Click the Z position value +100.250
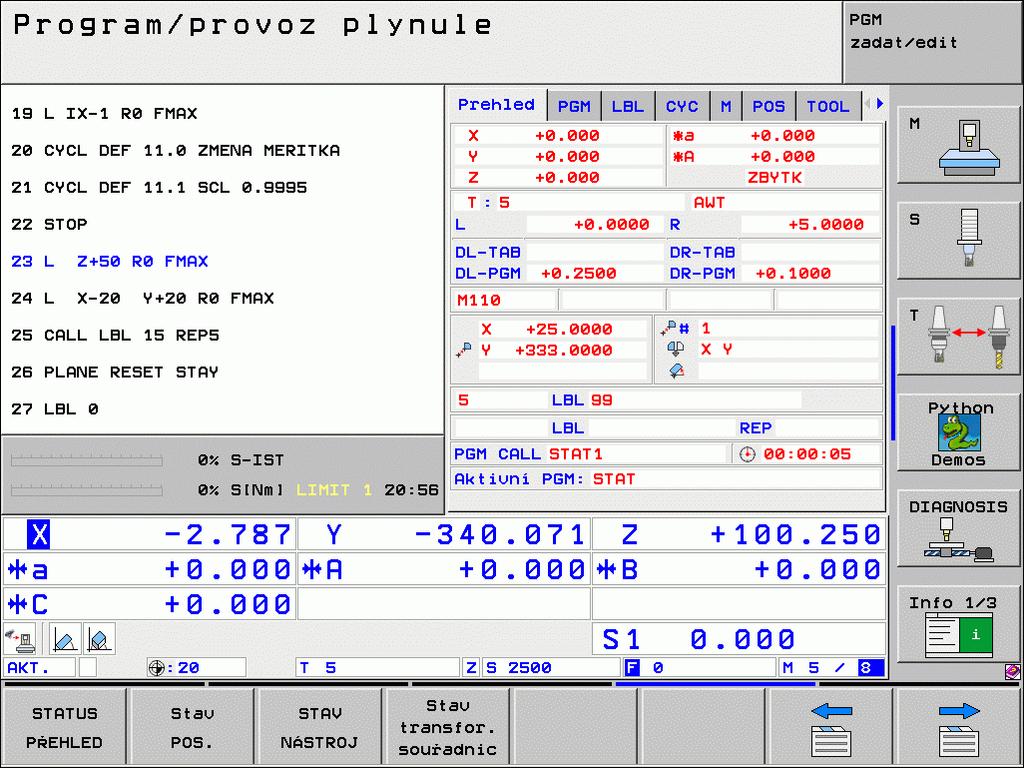1024x768 pixels. click(x=795, y=535)
